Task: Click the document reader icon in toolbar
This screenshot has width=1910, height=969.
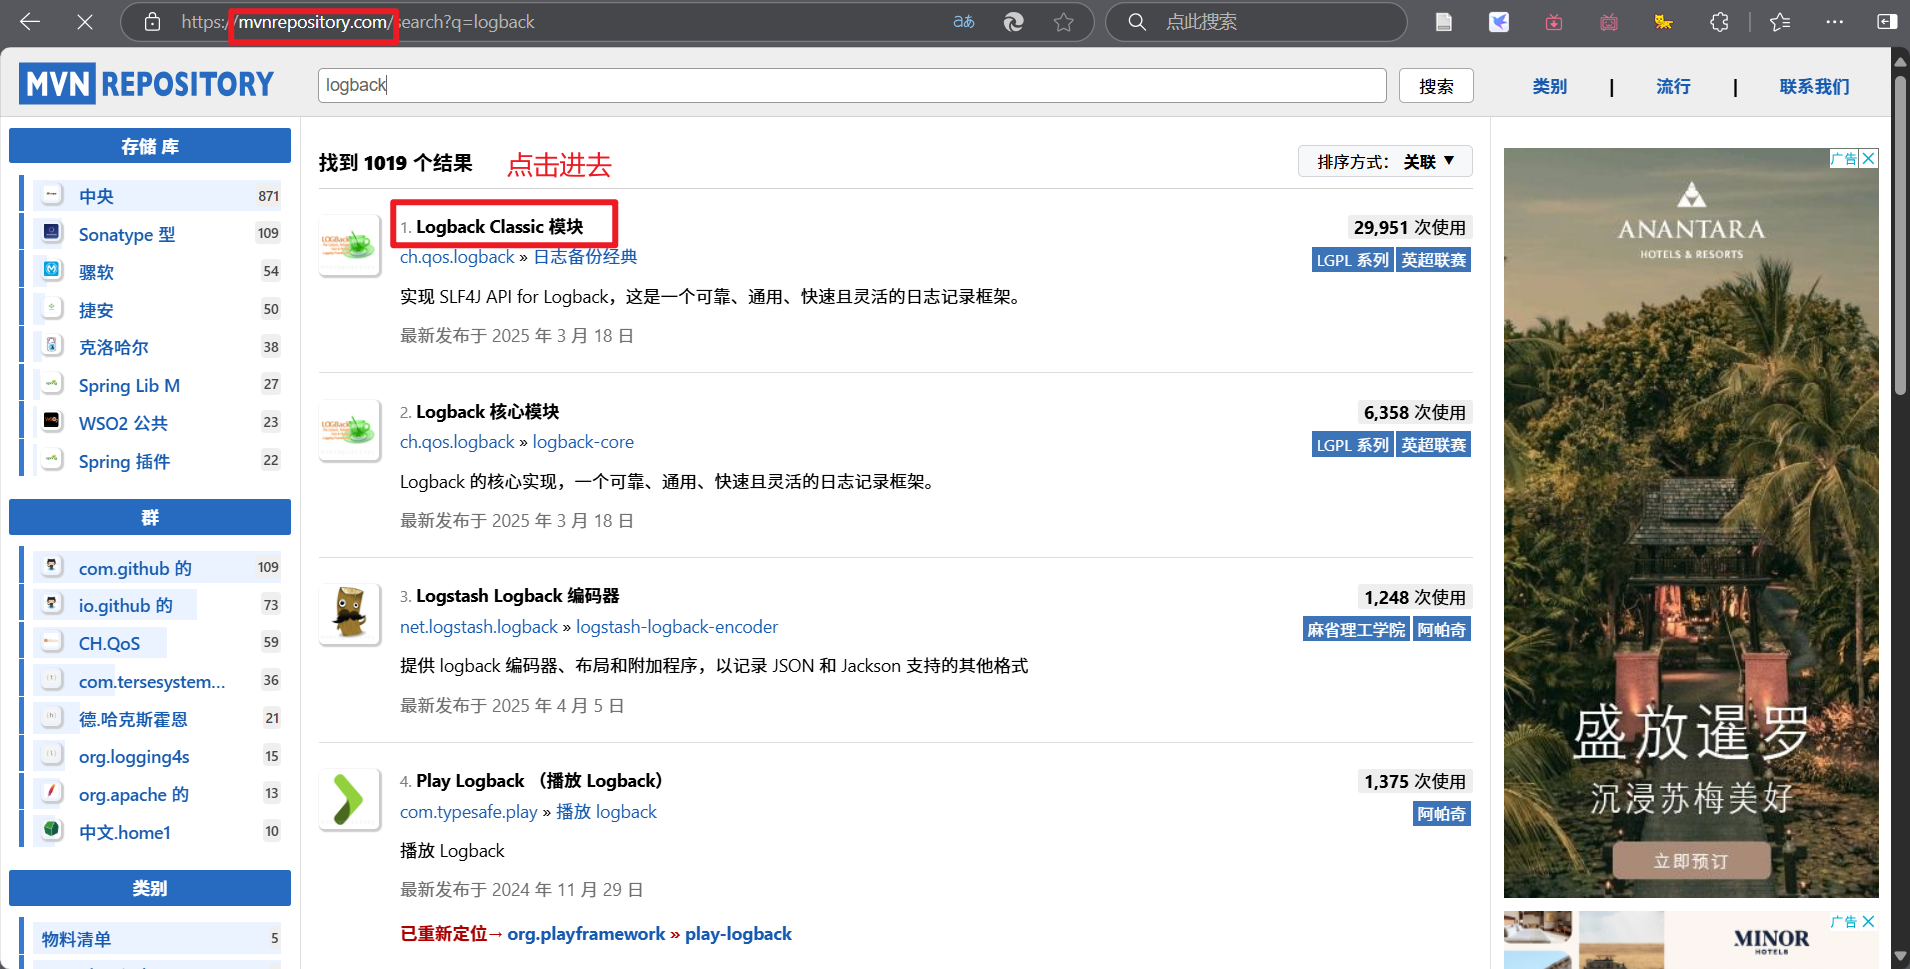Action: pyautogui.click(x=1443, y=21)
